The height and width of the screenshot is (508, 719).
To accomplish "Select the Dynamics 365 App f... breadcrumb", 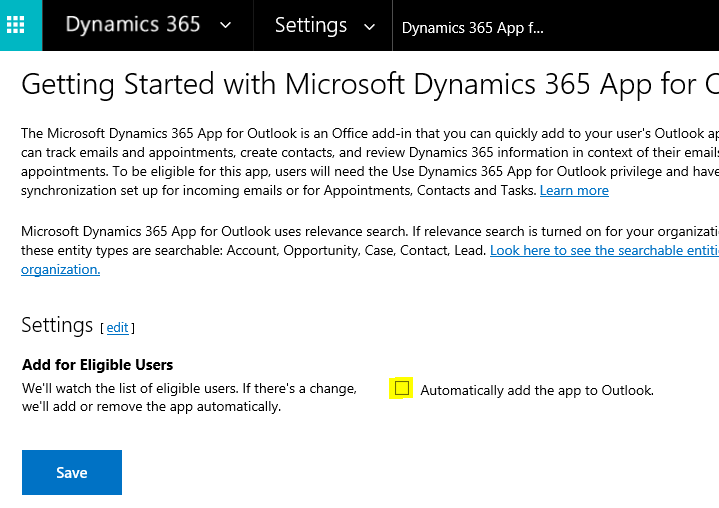I will [x=472, y=28].
